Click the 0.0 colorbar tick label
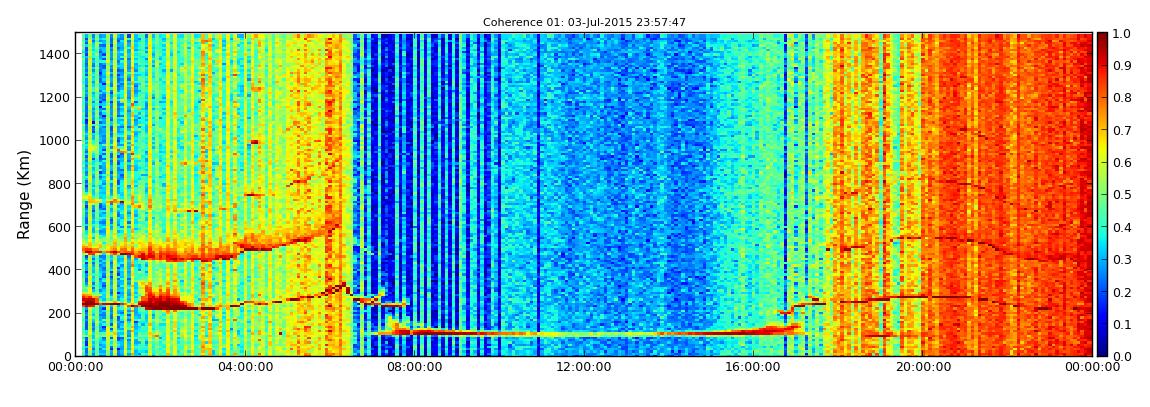The image size is (1150, 407). [x=1121, y=356]
